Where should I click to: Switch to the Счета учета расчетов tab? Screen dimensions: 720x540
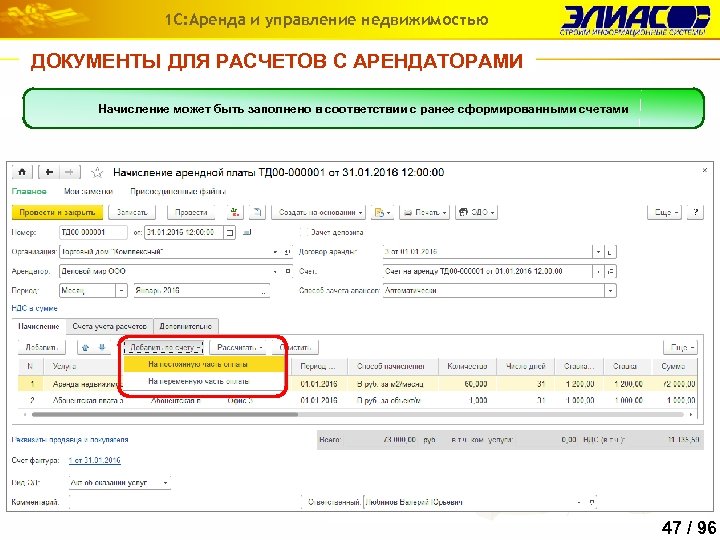coord(109,326)
